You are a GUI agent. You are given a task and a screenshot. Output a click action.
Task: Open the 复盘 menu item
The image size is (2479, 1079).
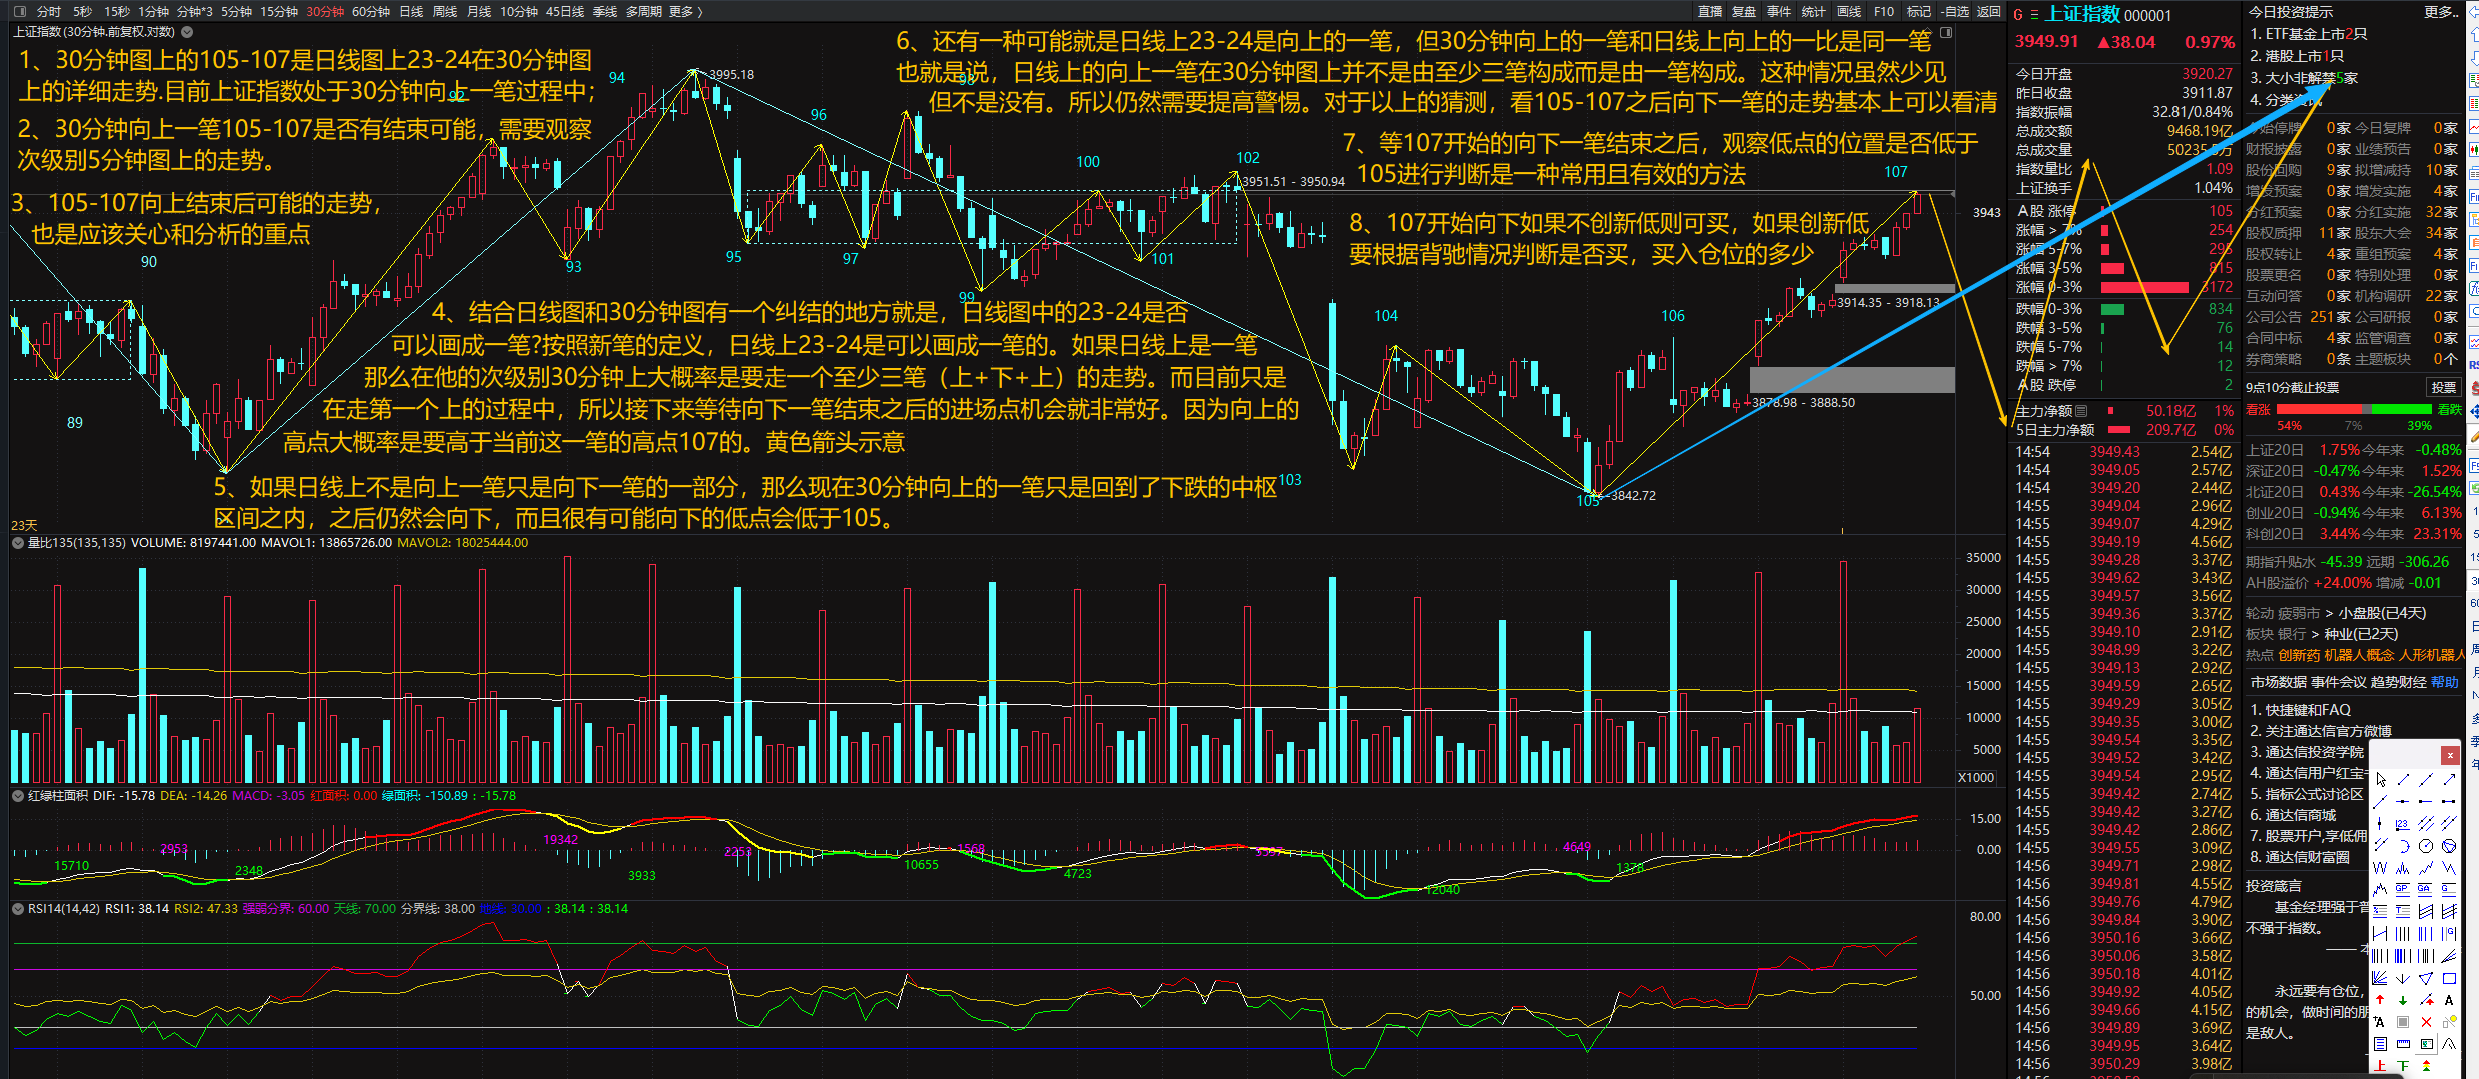1744,11
